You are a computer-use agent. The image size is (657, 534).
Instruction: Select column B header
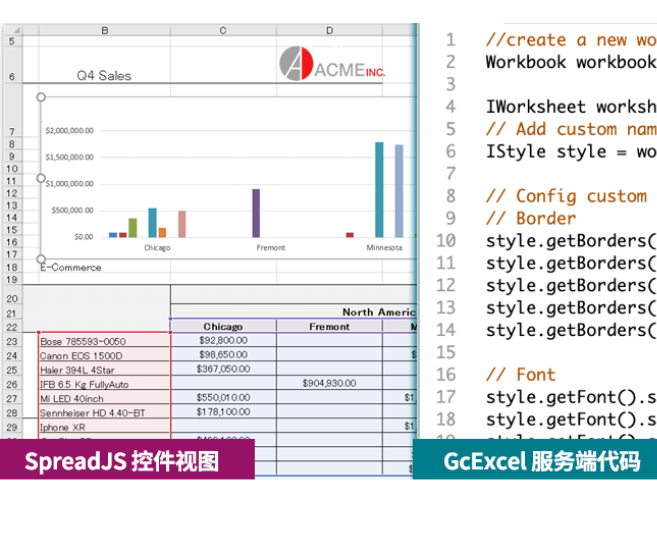point(105,30)
